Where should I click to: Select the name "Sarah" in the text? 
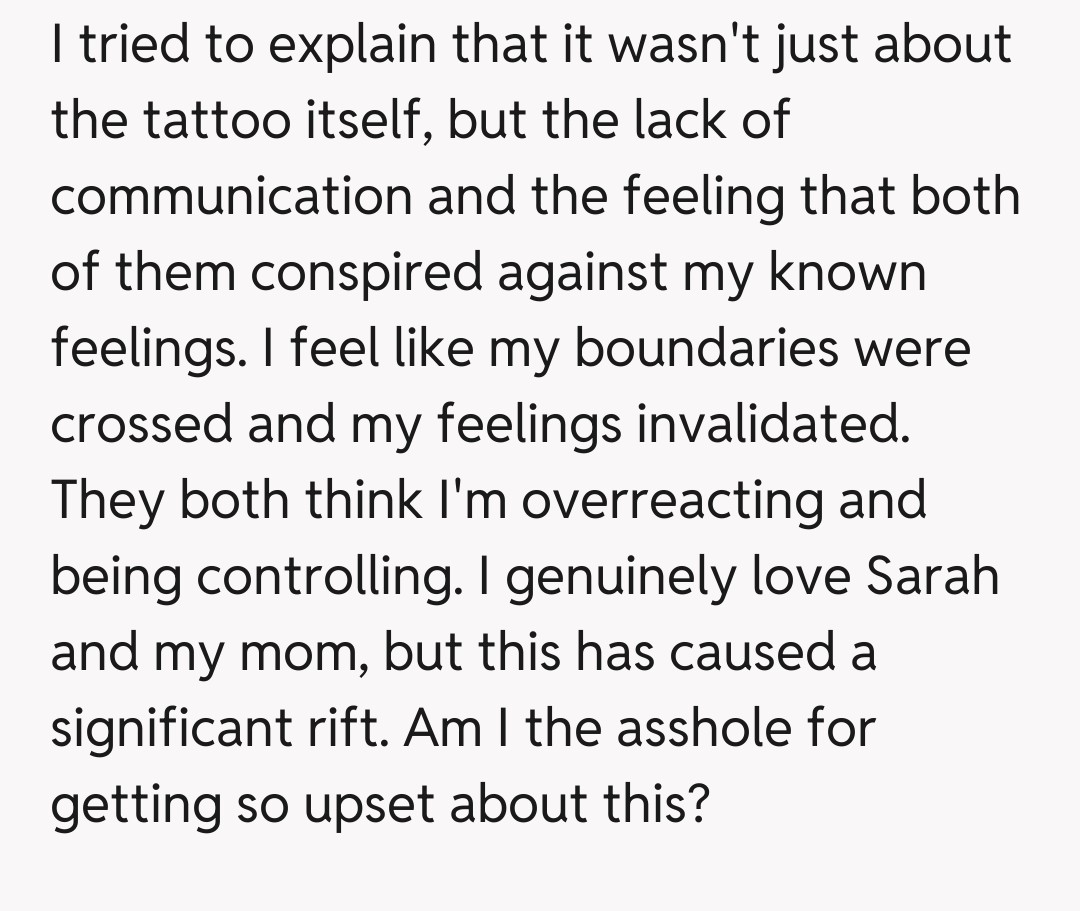(x=932, y=578)
